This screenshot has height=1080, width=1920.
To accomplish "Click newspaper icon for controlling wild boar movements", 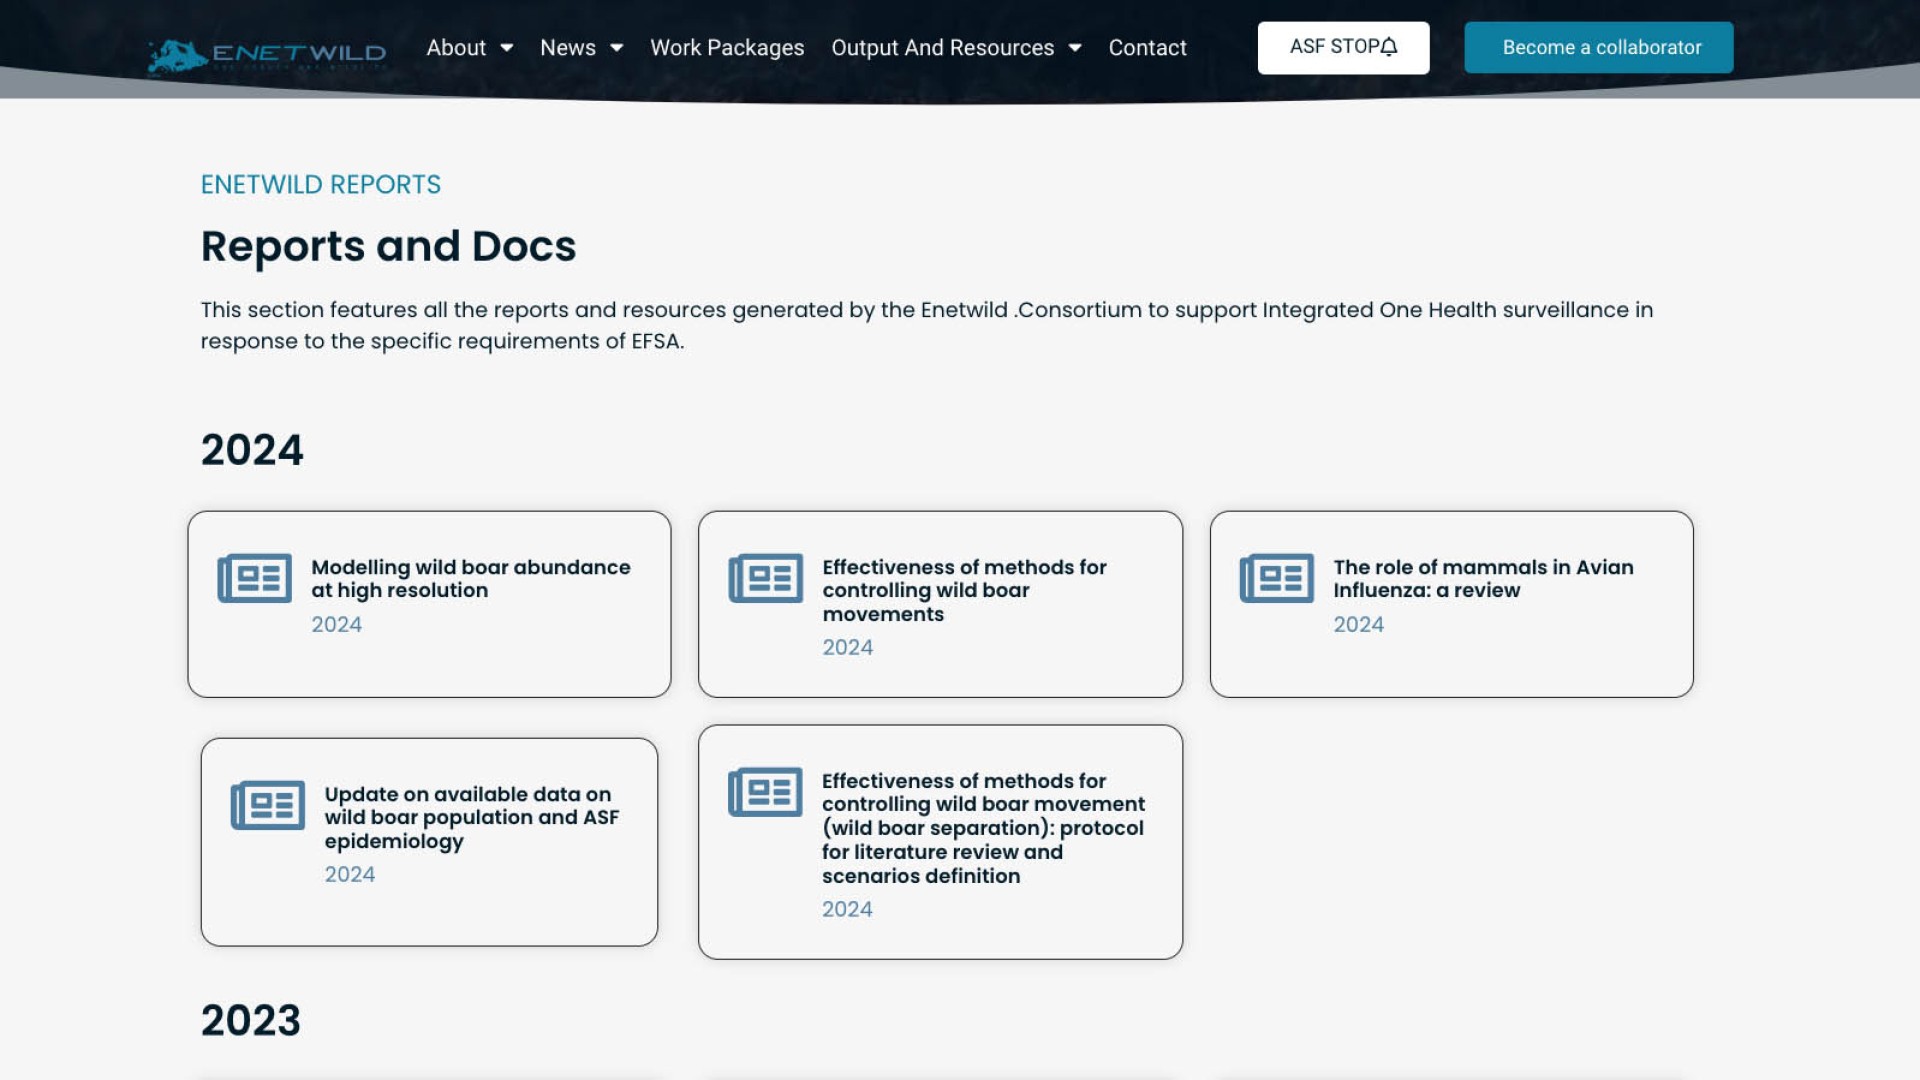I will click(766, 578).
